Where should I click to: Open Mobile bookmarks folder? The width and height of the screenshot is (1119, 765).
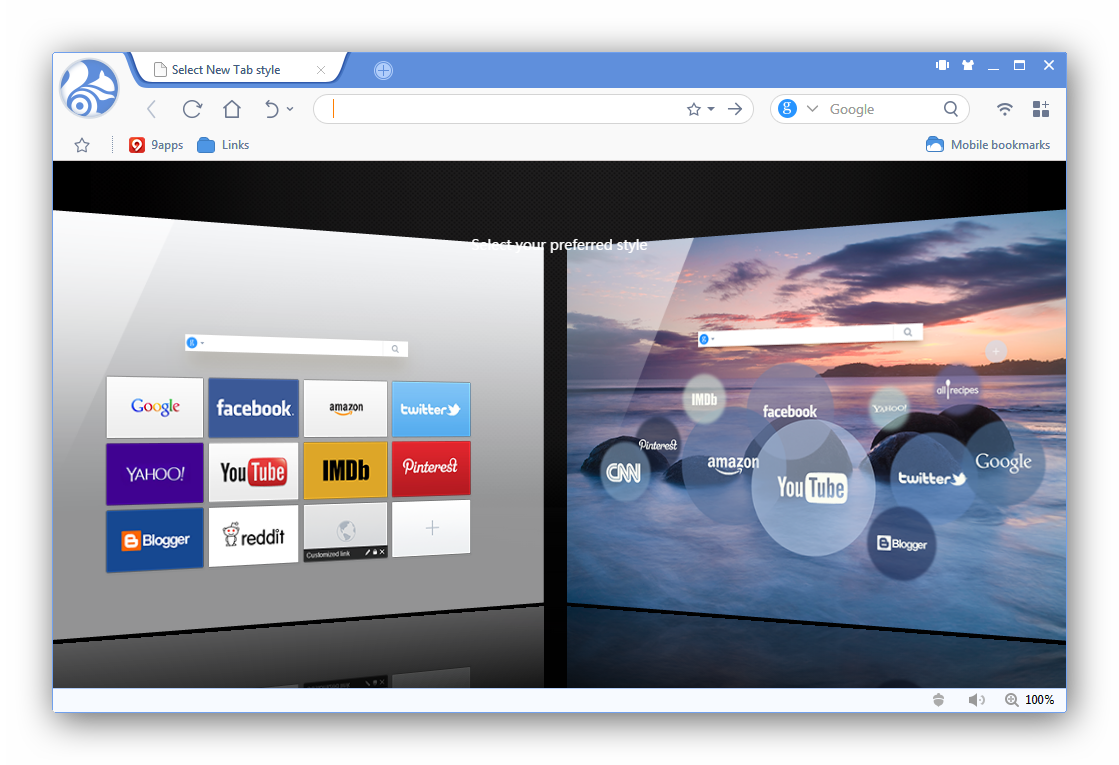pos(988,145)
